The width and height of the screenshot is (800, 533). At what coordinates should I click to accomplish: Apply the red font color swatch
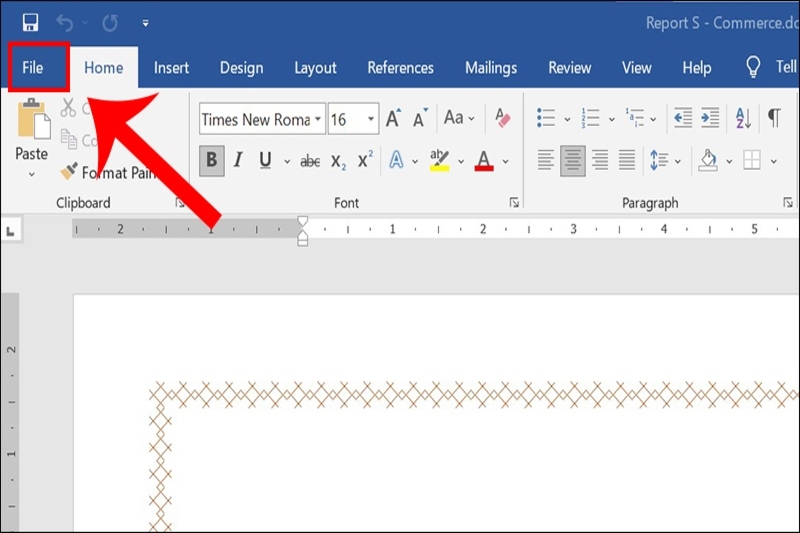[484, 160]
